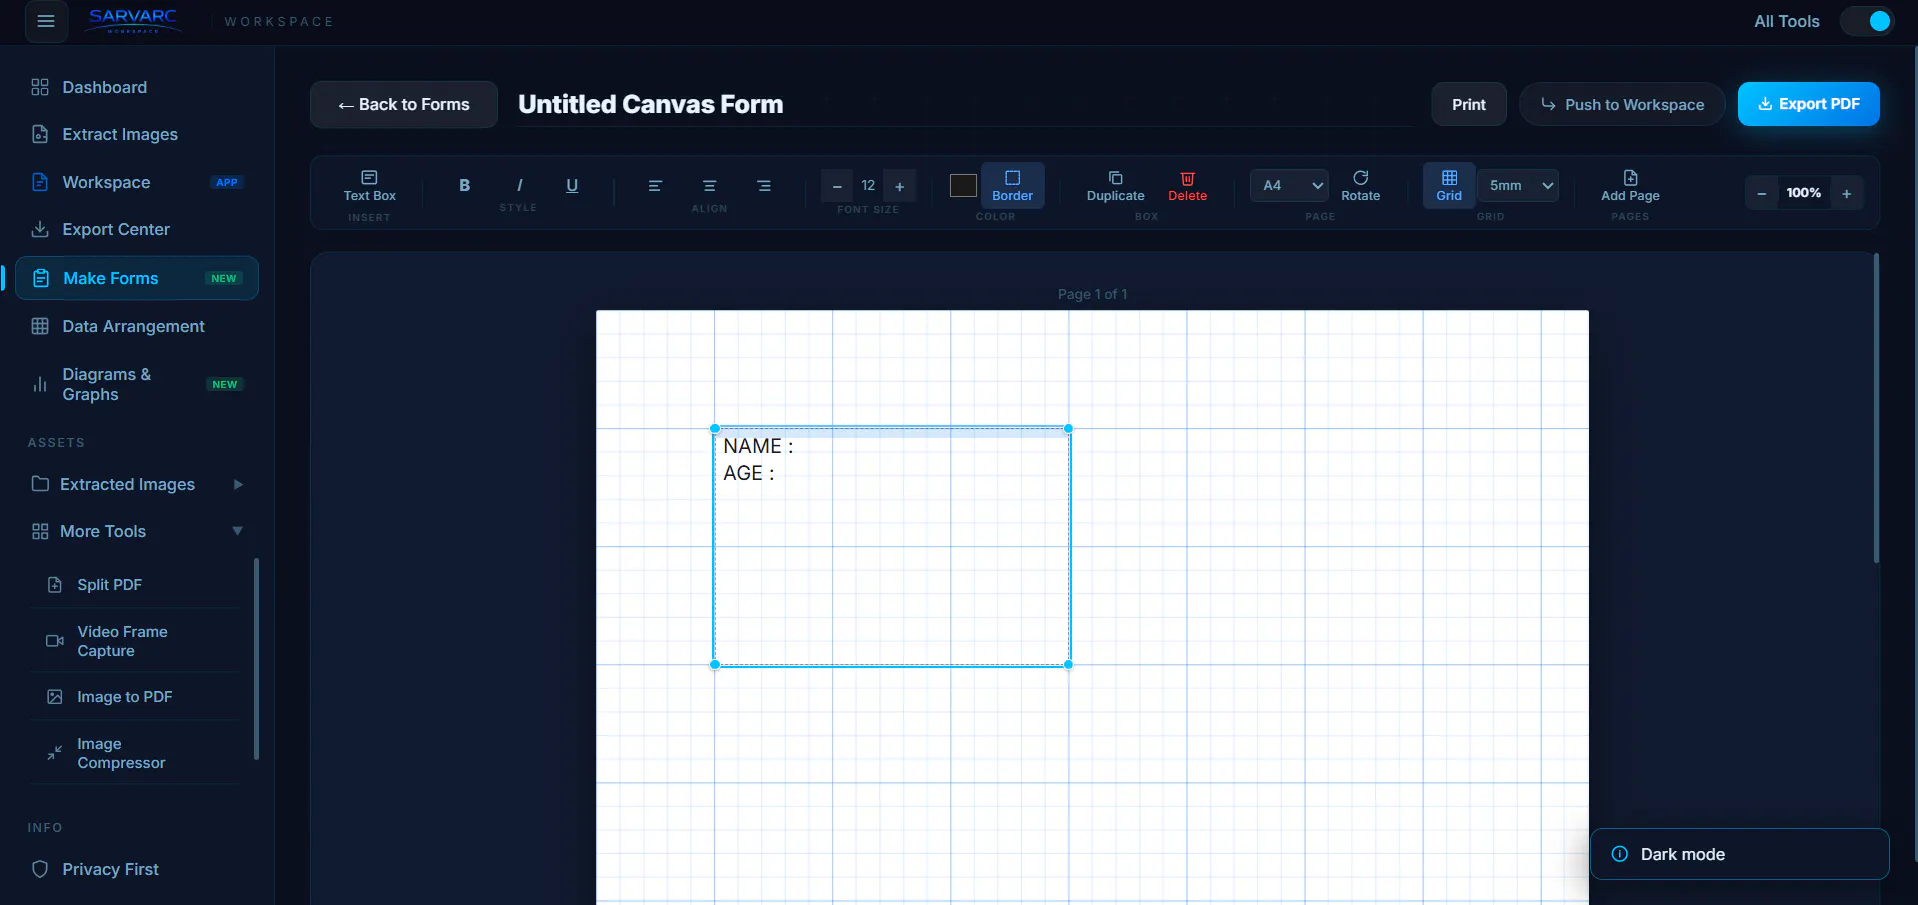Insert a Text Box

tap(370, 186)
